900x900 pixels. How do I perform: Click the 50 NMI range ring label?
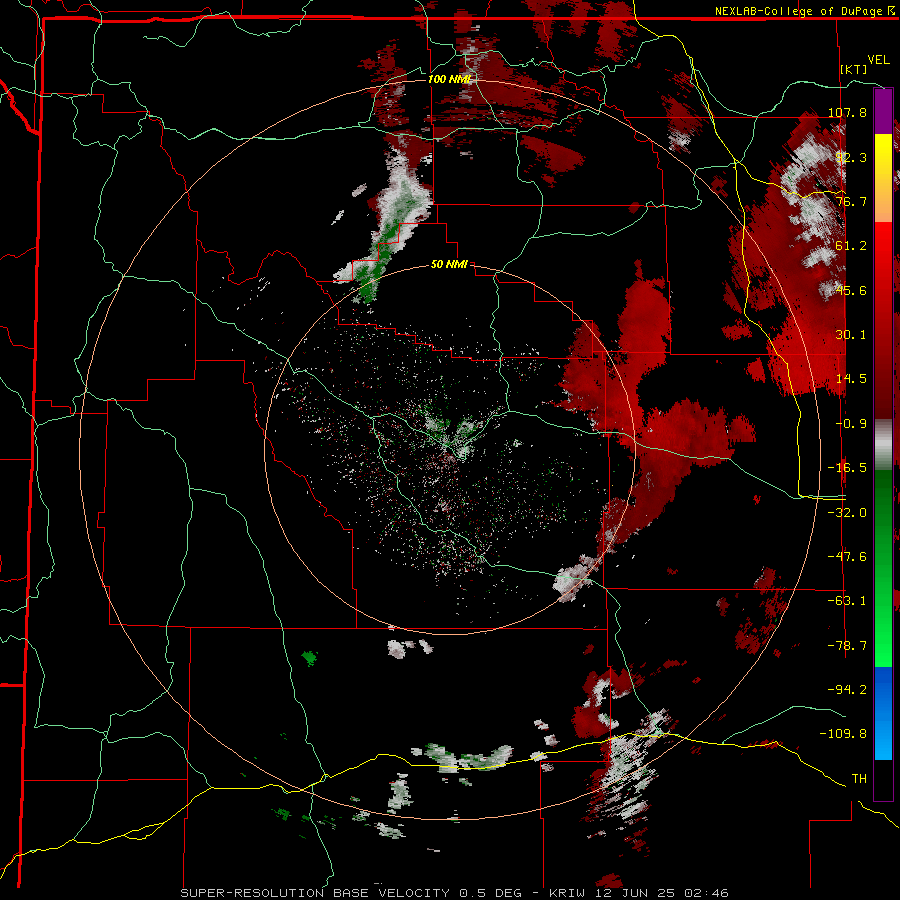(x=449, y=265)
